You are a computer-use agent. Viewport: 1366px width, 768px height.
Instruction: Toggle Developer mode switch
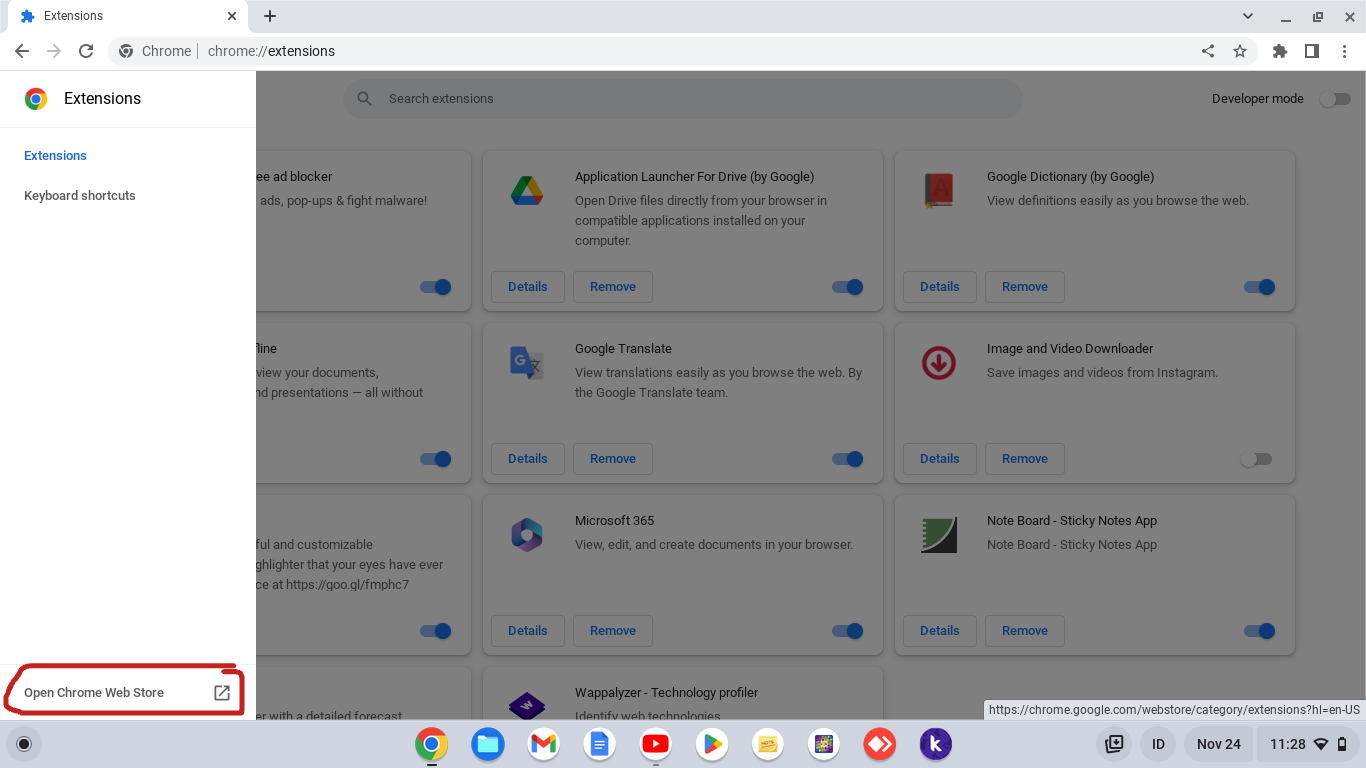(x=1335, y=99)
